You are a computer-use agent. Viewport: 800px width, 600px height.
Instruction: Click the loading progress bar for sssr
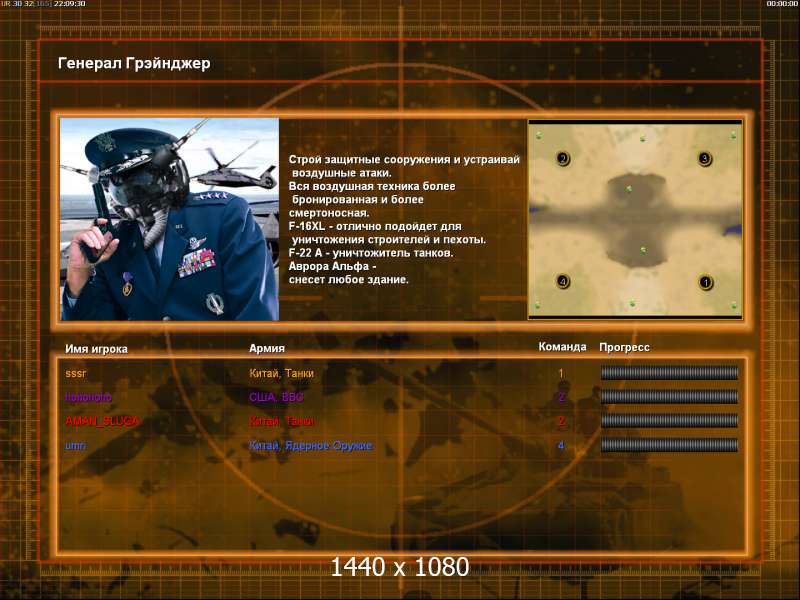[x=669, y=373]
